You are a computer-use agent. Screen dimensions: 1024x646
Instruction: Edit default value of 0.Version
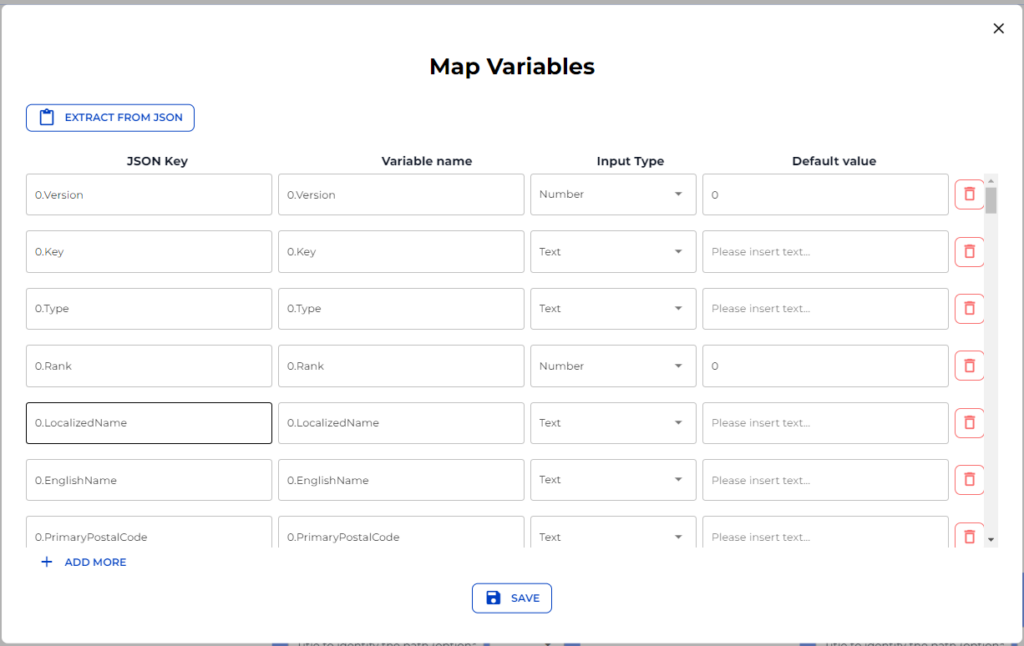825,195
